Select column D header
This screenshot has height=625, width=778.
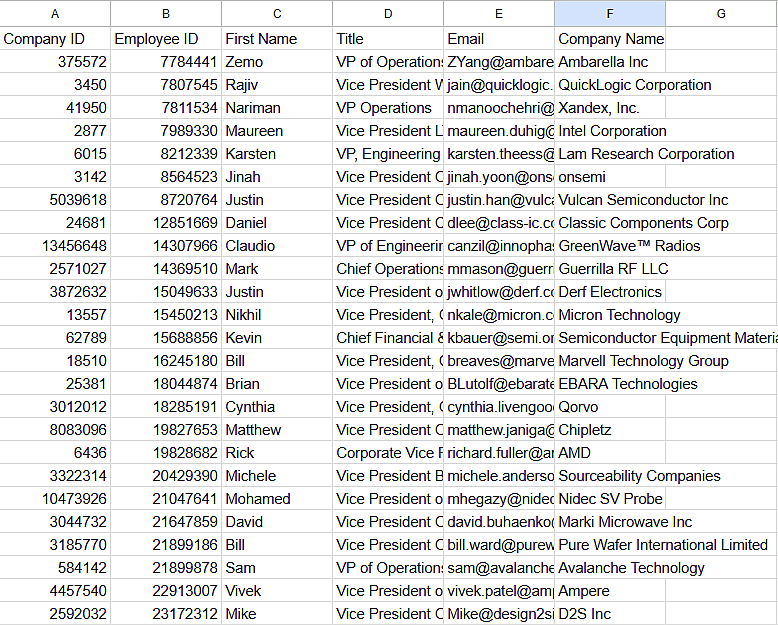click(388, 13)
